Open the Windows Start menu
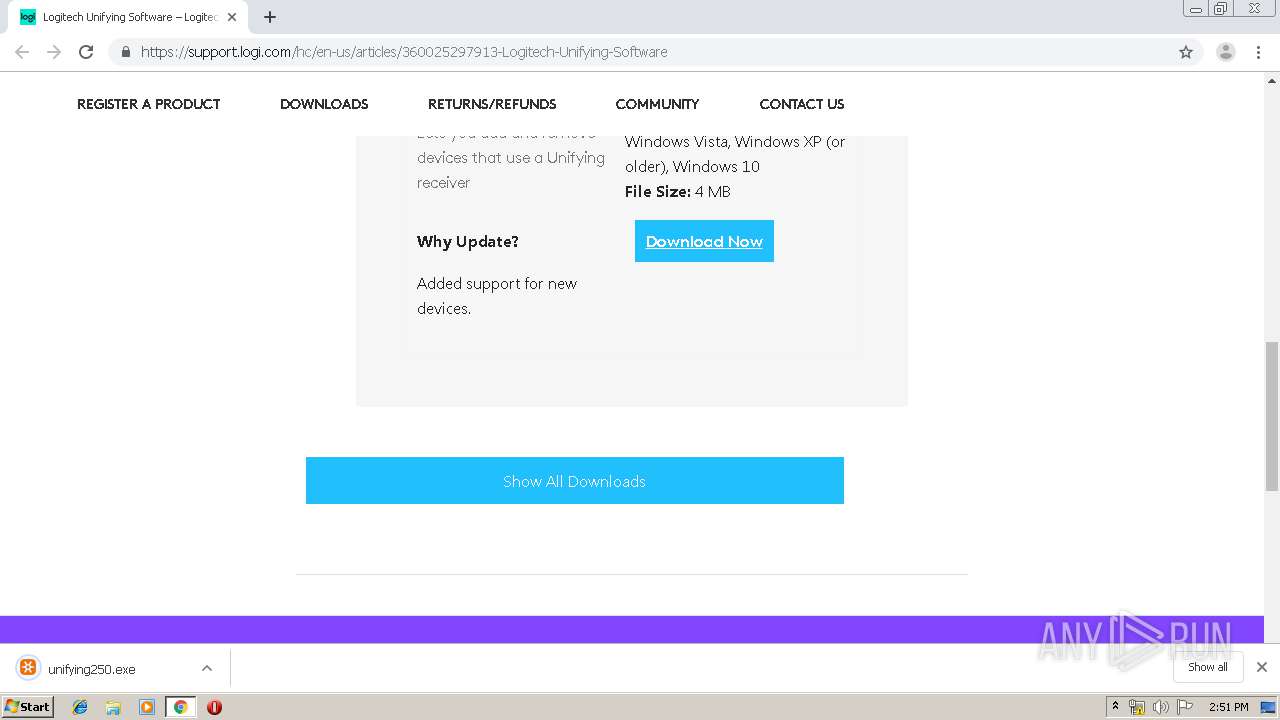 (28, 706)
